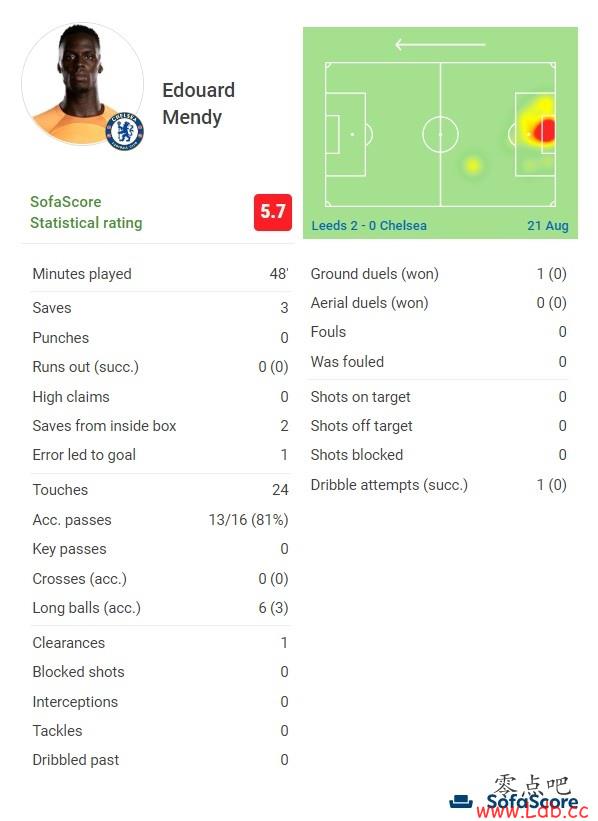Click the yellow heatmap spot near midfield
Screen dimensions: 598x821
click(472, 165)
